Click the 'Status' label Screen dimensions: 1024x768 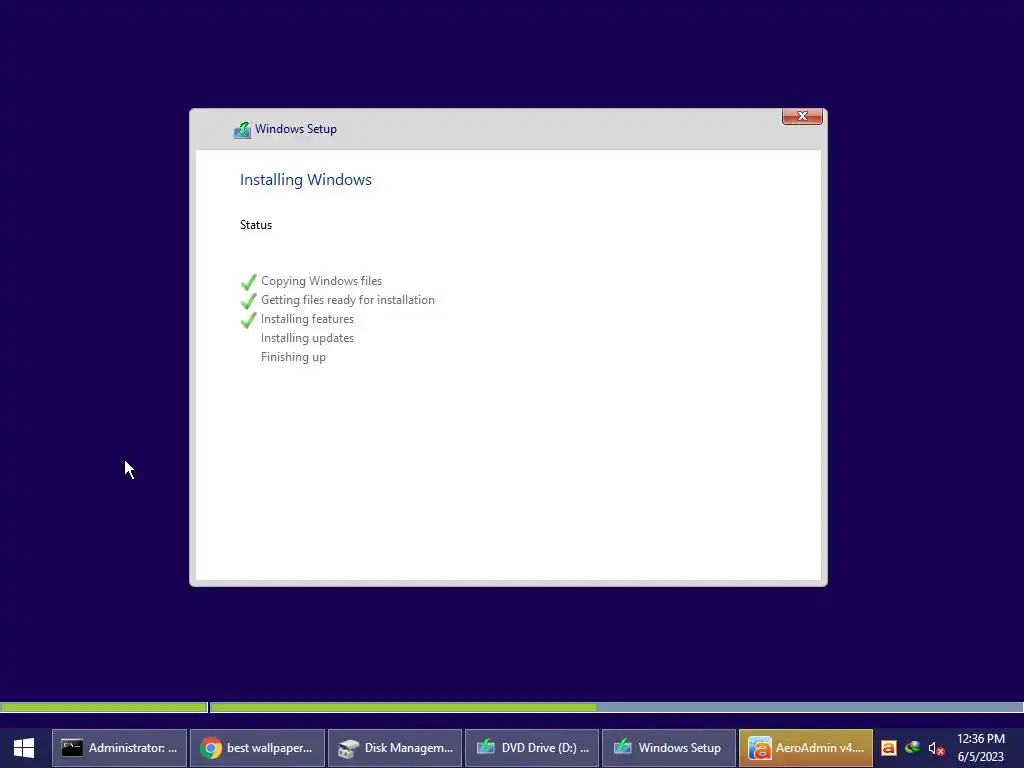(x=256, y=225)
